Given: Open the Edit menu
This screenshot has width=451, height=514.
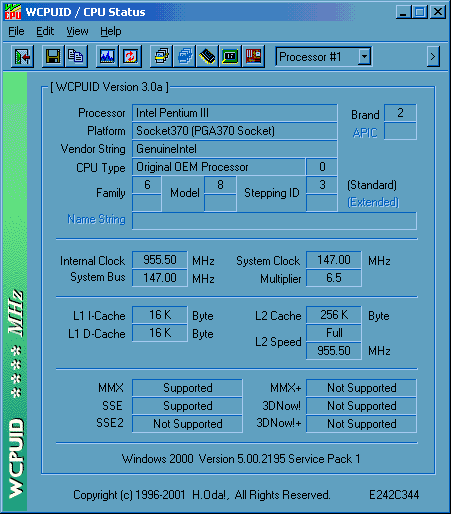Looking at the screenshot, I should pyautogui.click(x=45, y=31).
